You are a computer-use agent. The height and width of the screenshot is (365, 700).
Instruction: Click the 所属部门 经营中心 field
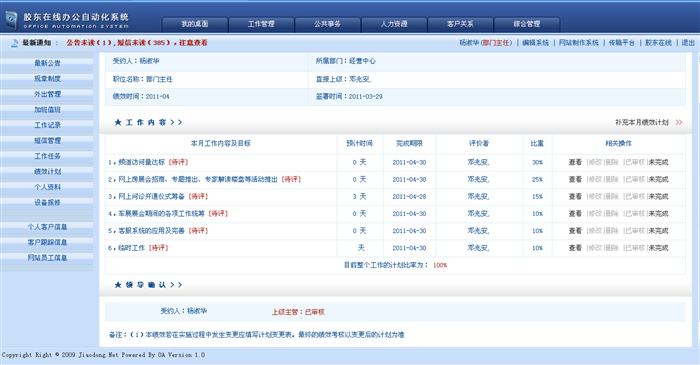click(x=346, y=61)
